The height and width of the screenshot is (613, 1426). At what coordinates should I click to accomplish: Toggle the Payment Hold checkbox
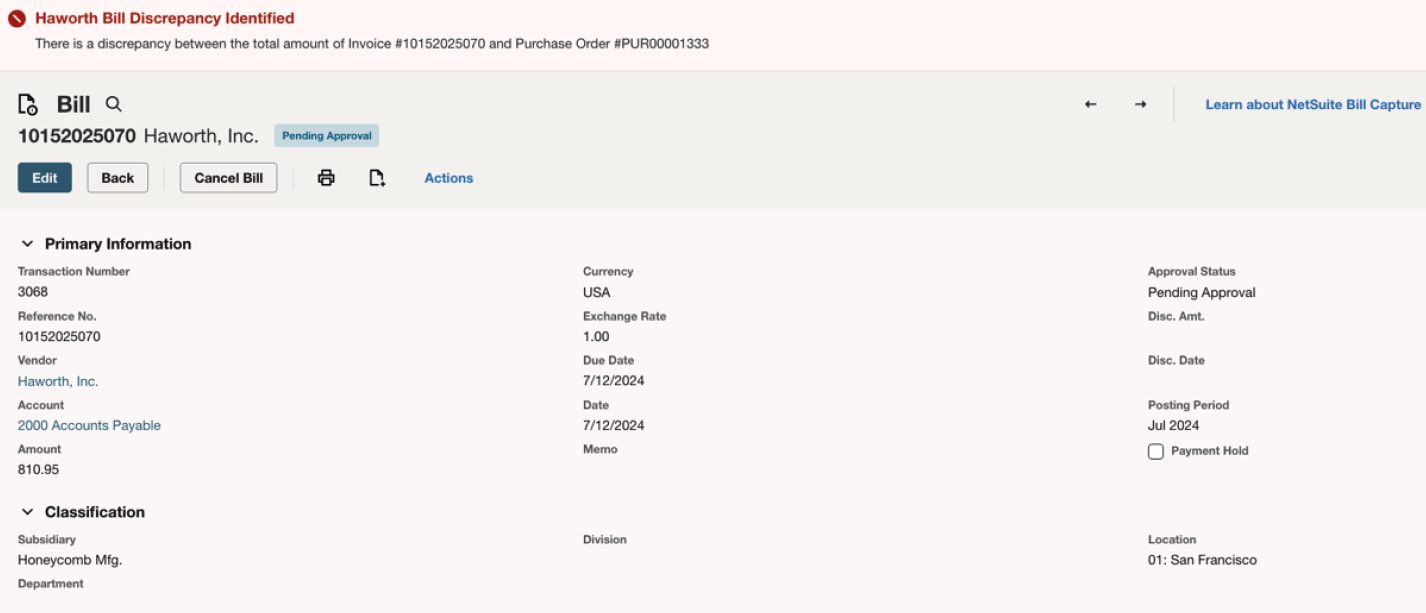pos(1156,452)
